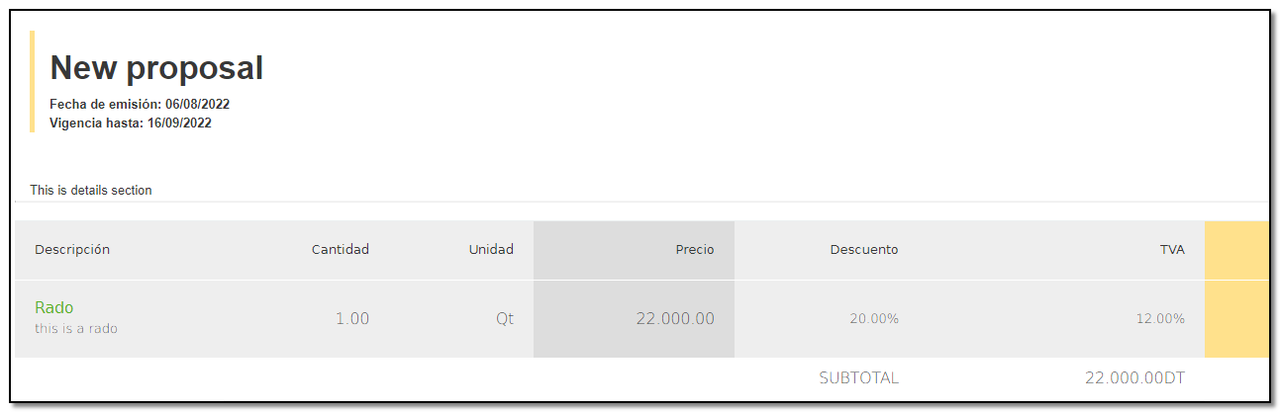This screenshot has height=412, width=1280.
Task: Select the Fecha de emisión date line
Action: click(x=140, y=104)
